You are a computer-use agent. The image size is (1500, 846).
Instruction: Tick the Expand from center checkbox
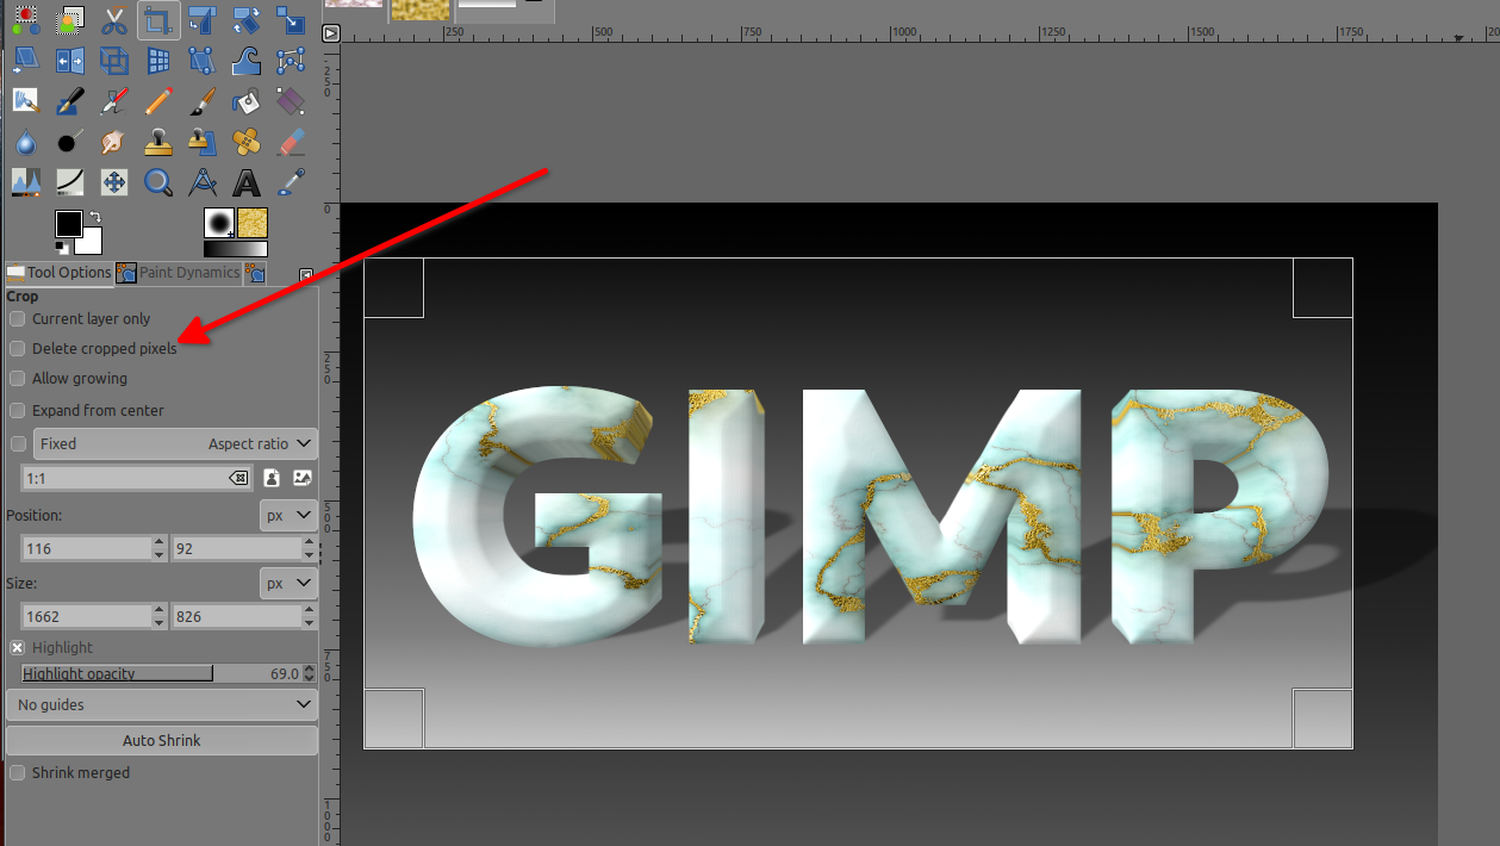coord(17,410)
